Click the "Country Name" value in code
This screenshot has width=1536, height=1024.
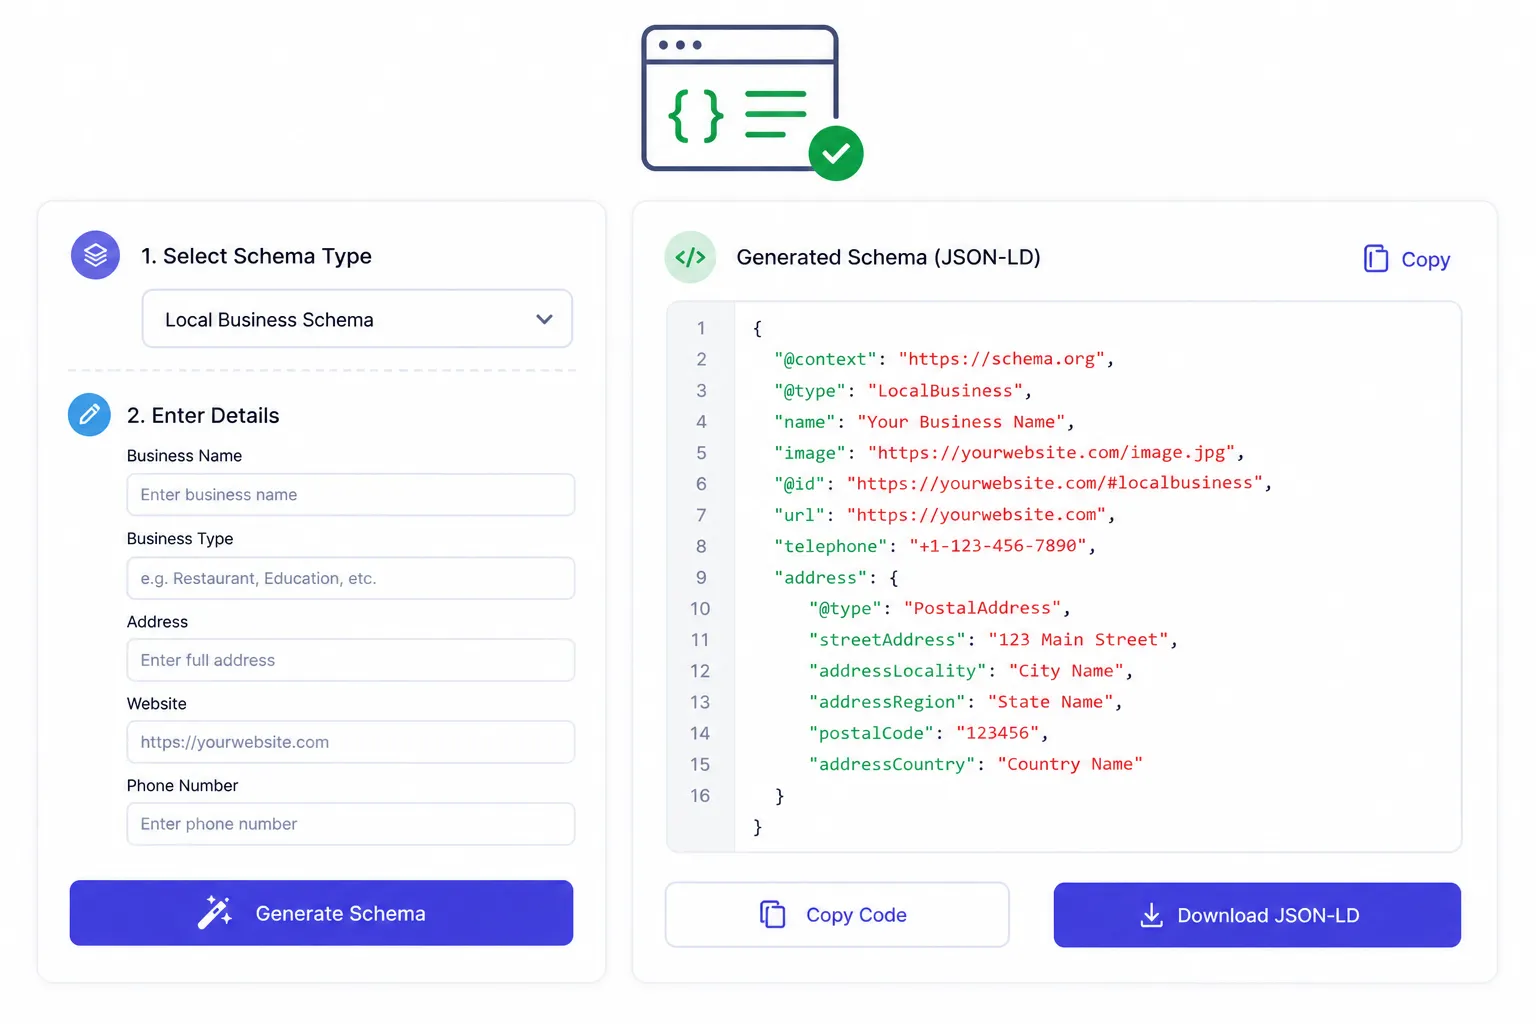[1070, 764]
